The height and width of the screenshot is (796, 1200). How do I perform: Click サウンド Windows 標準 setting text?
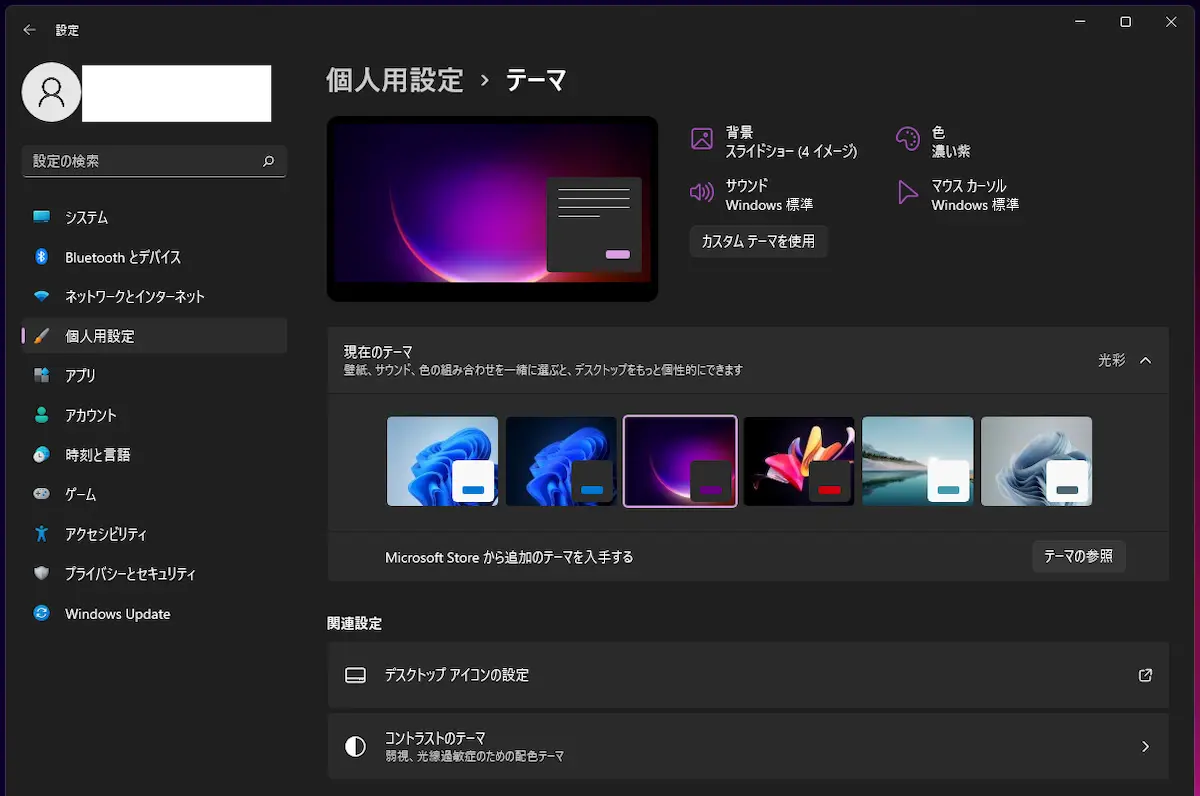coord(769,195)
